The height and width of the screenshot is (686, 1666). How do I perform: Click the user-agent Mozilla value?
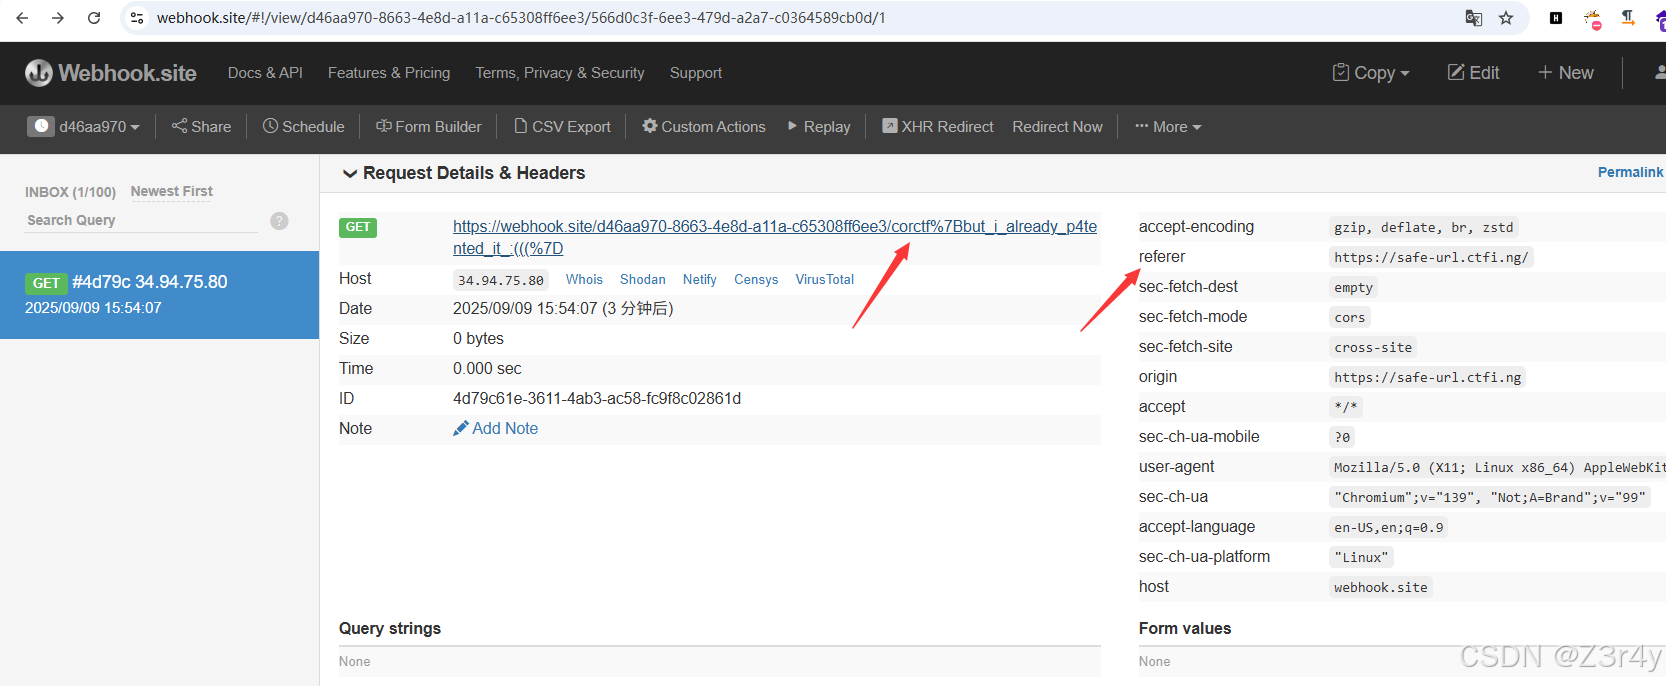pyautogui.click(x=1497, y=467)
